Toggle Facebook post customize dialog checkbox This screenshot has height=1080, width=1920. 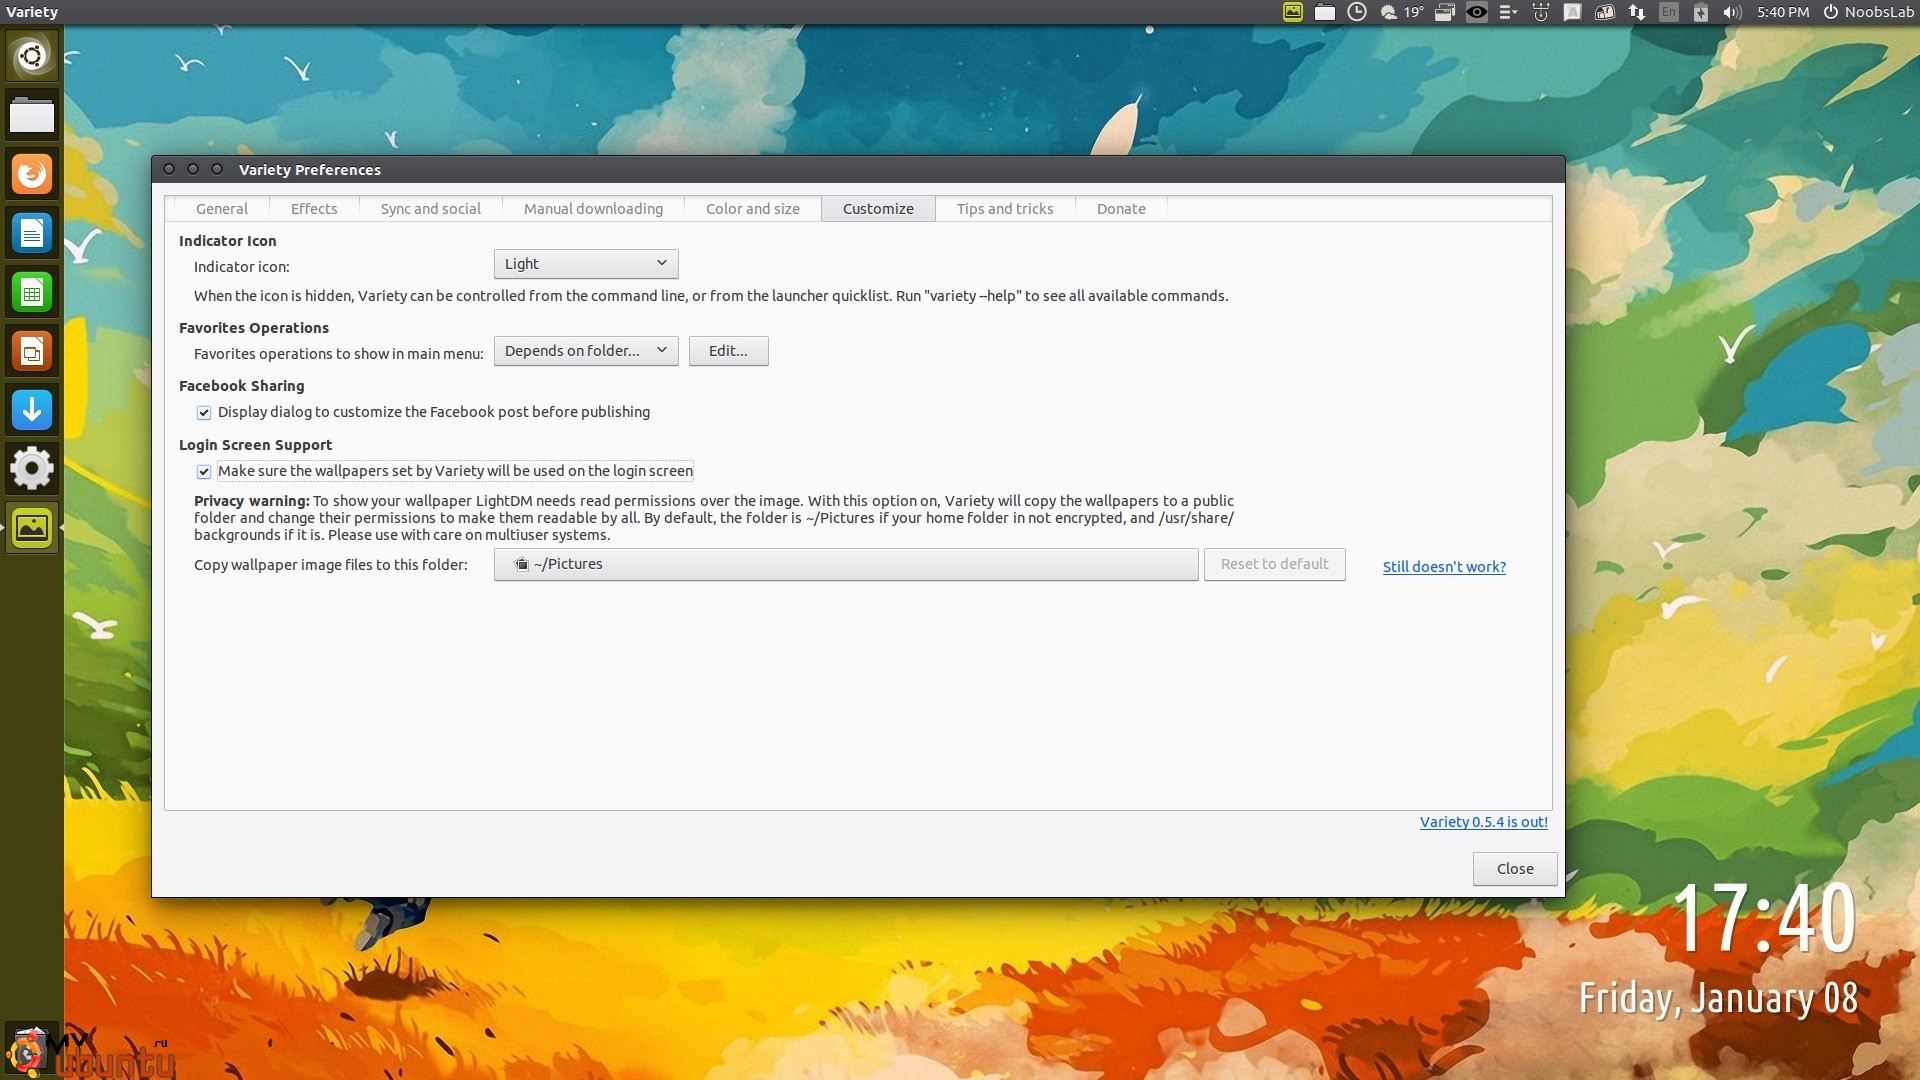click(204, 413)
